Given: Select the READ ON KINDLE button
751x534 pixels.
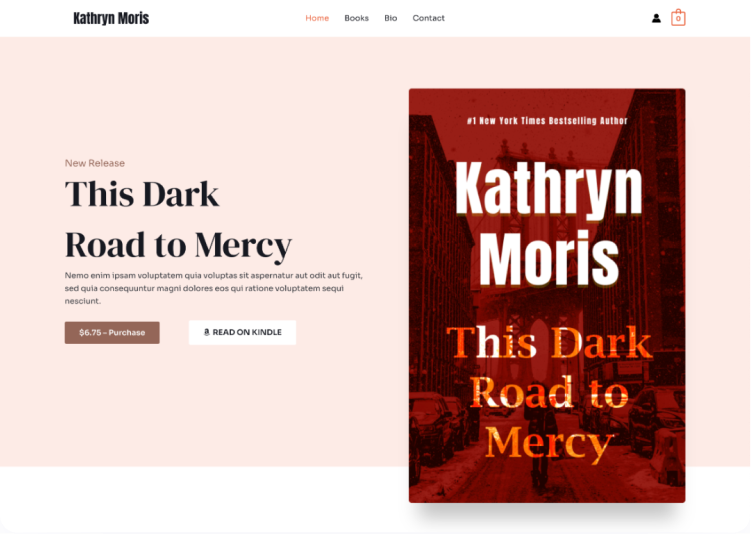Looking at the screenshot, I should pyautogui.click(x=242, y=332).
